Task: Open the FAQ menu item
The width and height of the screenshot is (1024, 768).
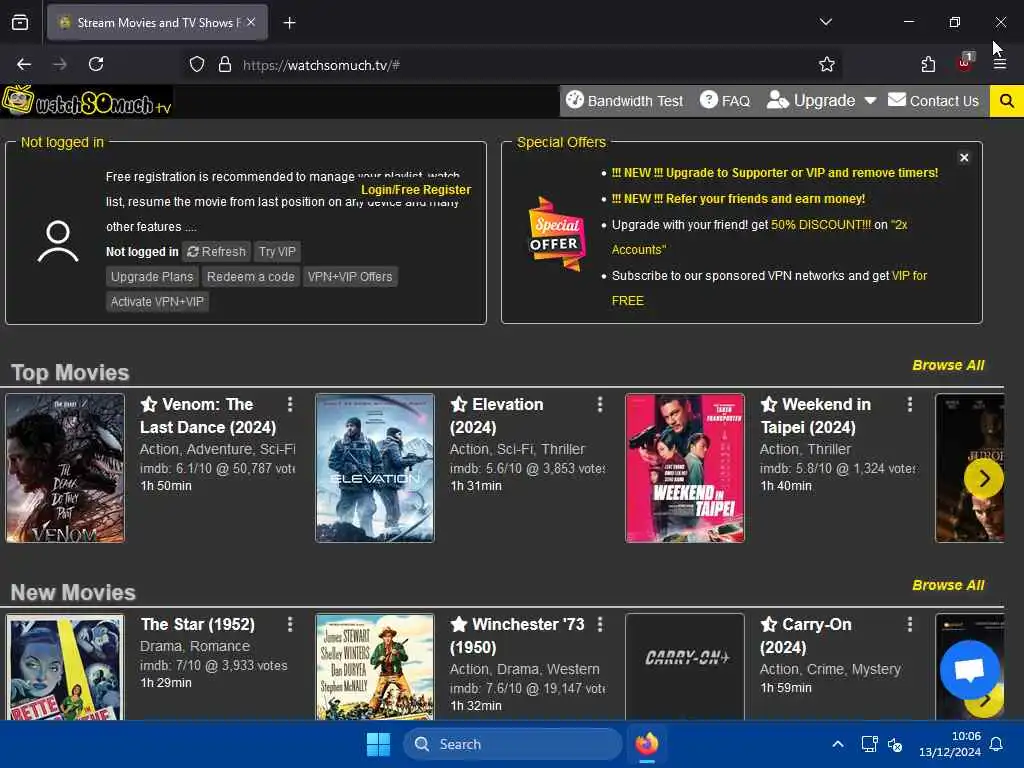Action: tap(725, 101)
